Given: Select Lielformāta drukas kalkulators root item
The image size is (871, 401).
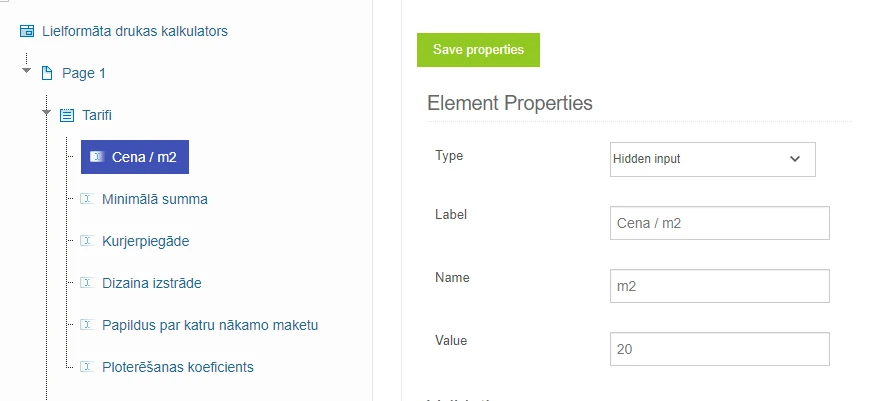Looking at the screenshot, I should click(x=134, y=31).
